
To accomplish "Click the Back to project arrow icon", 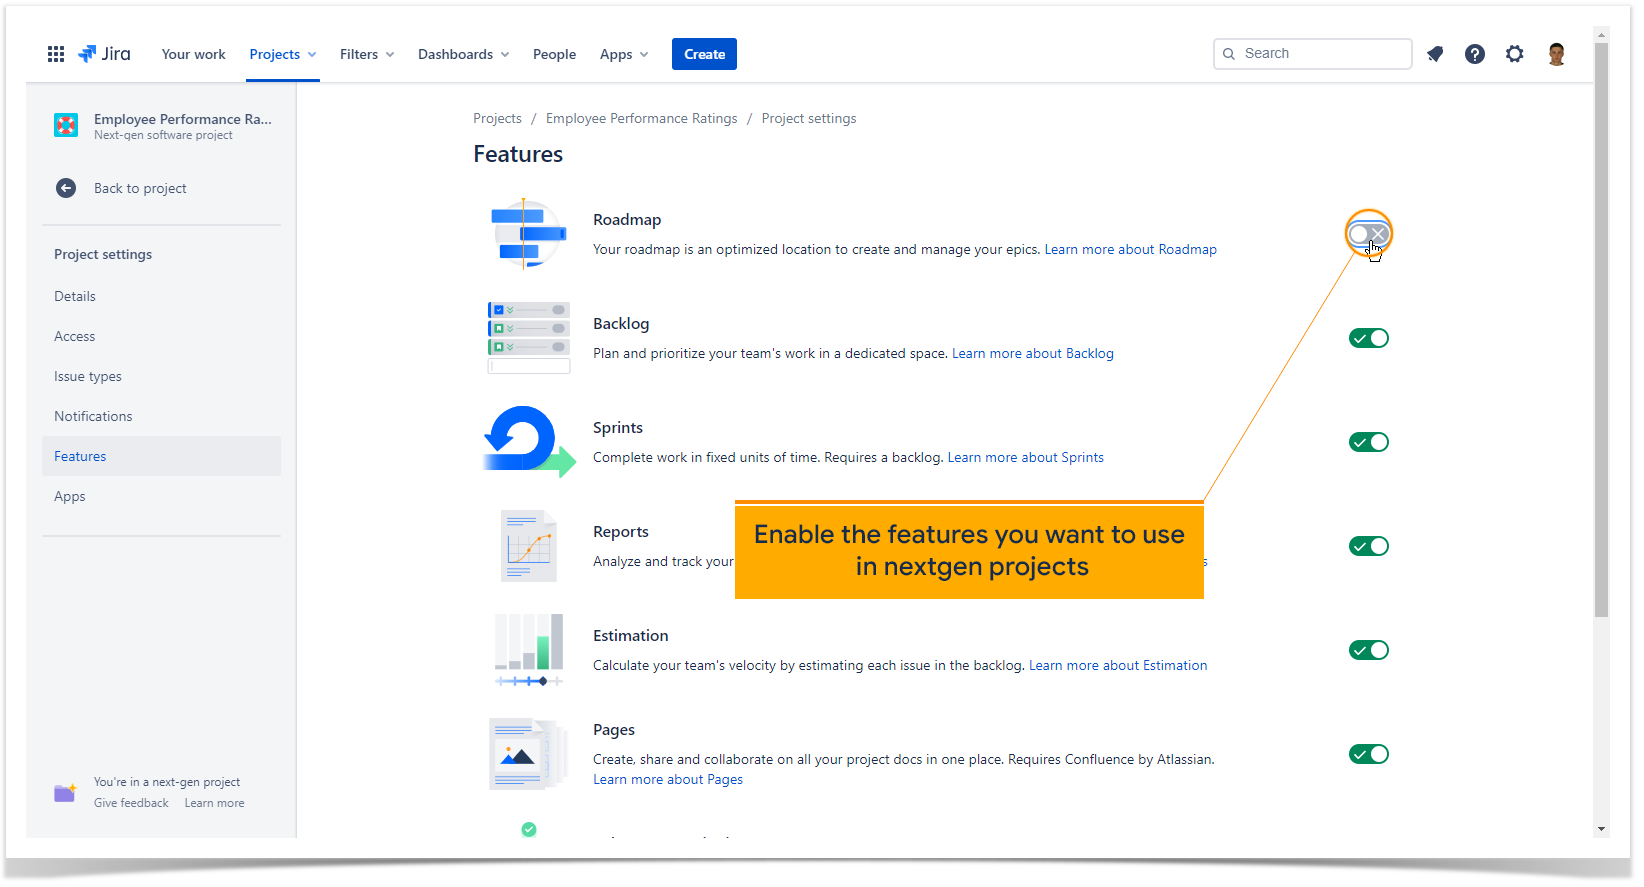I will pyautogui.click(x=66, y=188).
